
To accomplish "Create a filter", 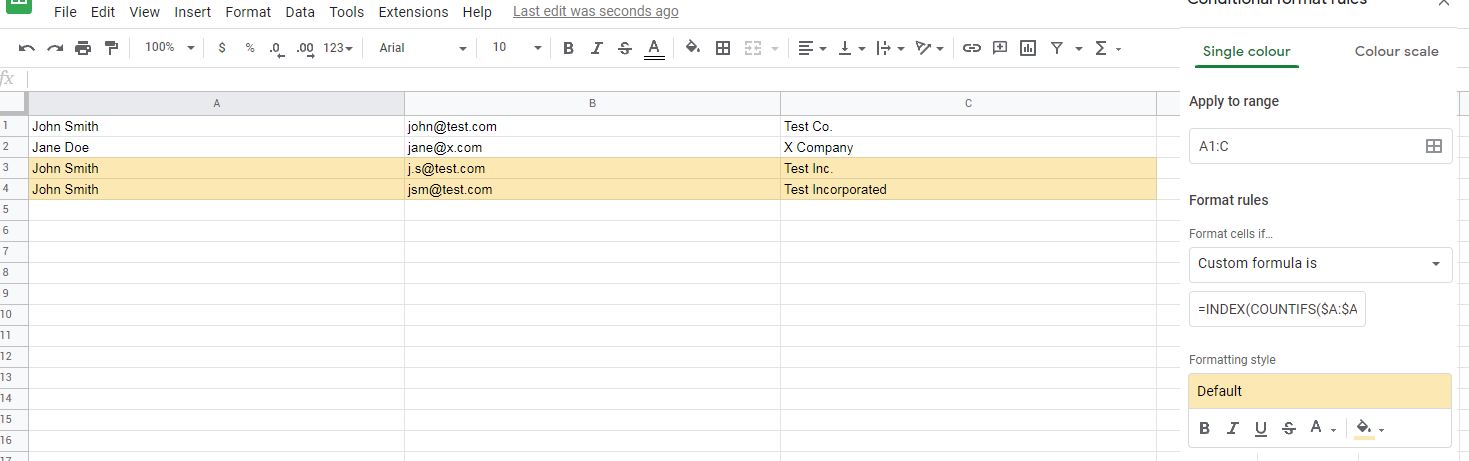I will click(x=1056, y=48).
